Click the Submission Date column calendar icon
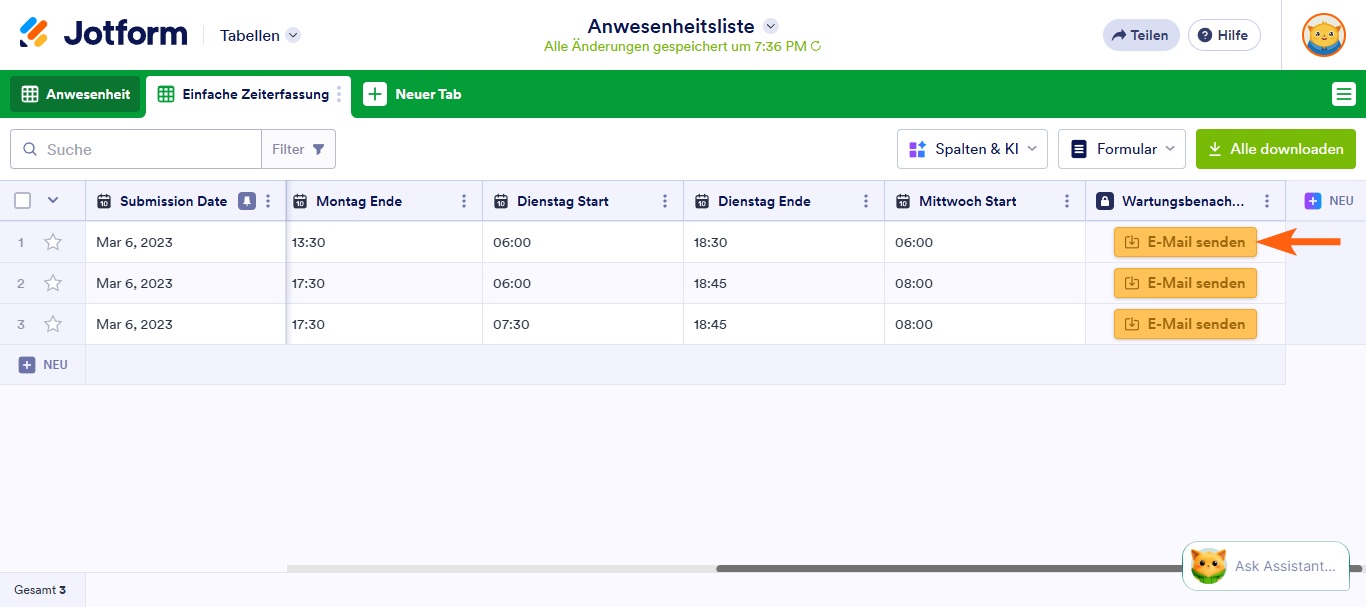Screen dimensions: 1366x607 point(104,201)
